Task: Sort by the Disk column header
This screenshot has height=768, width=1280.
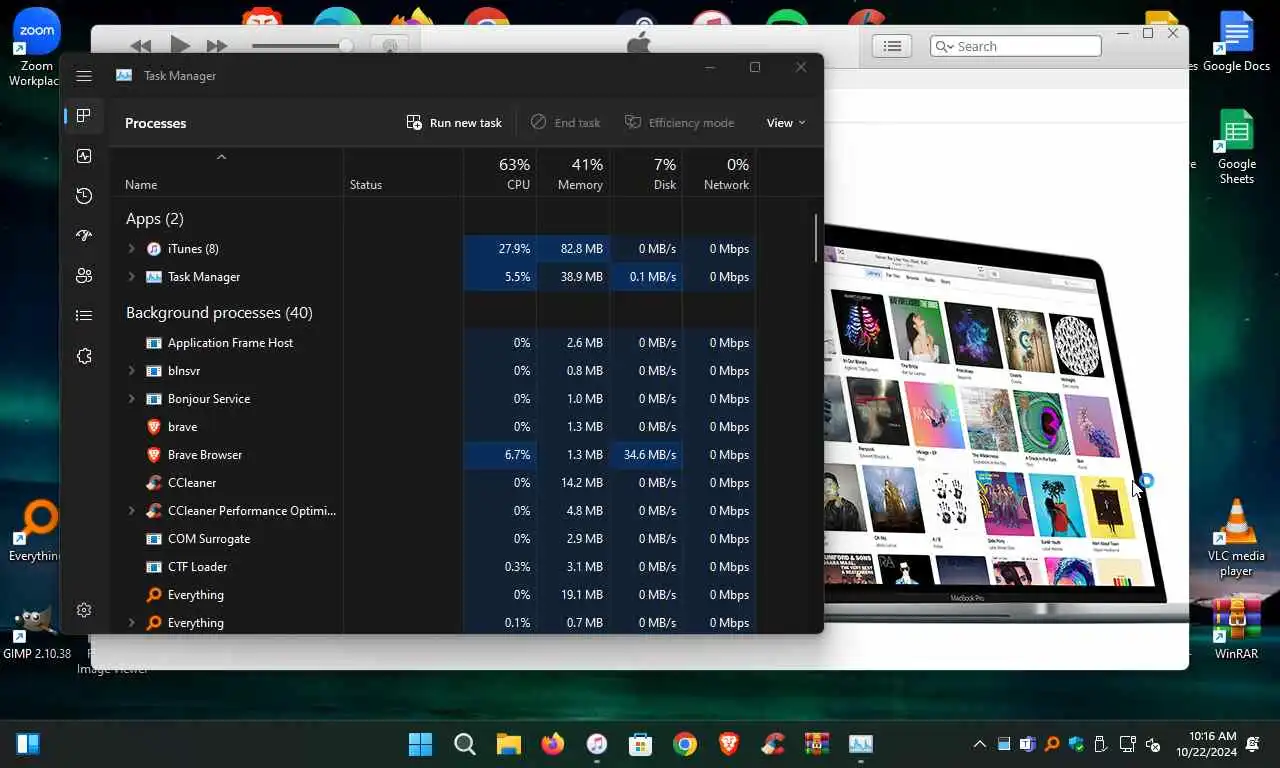Action: [646, 173]
